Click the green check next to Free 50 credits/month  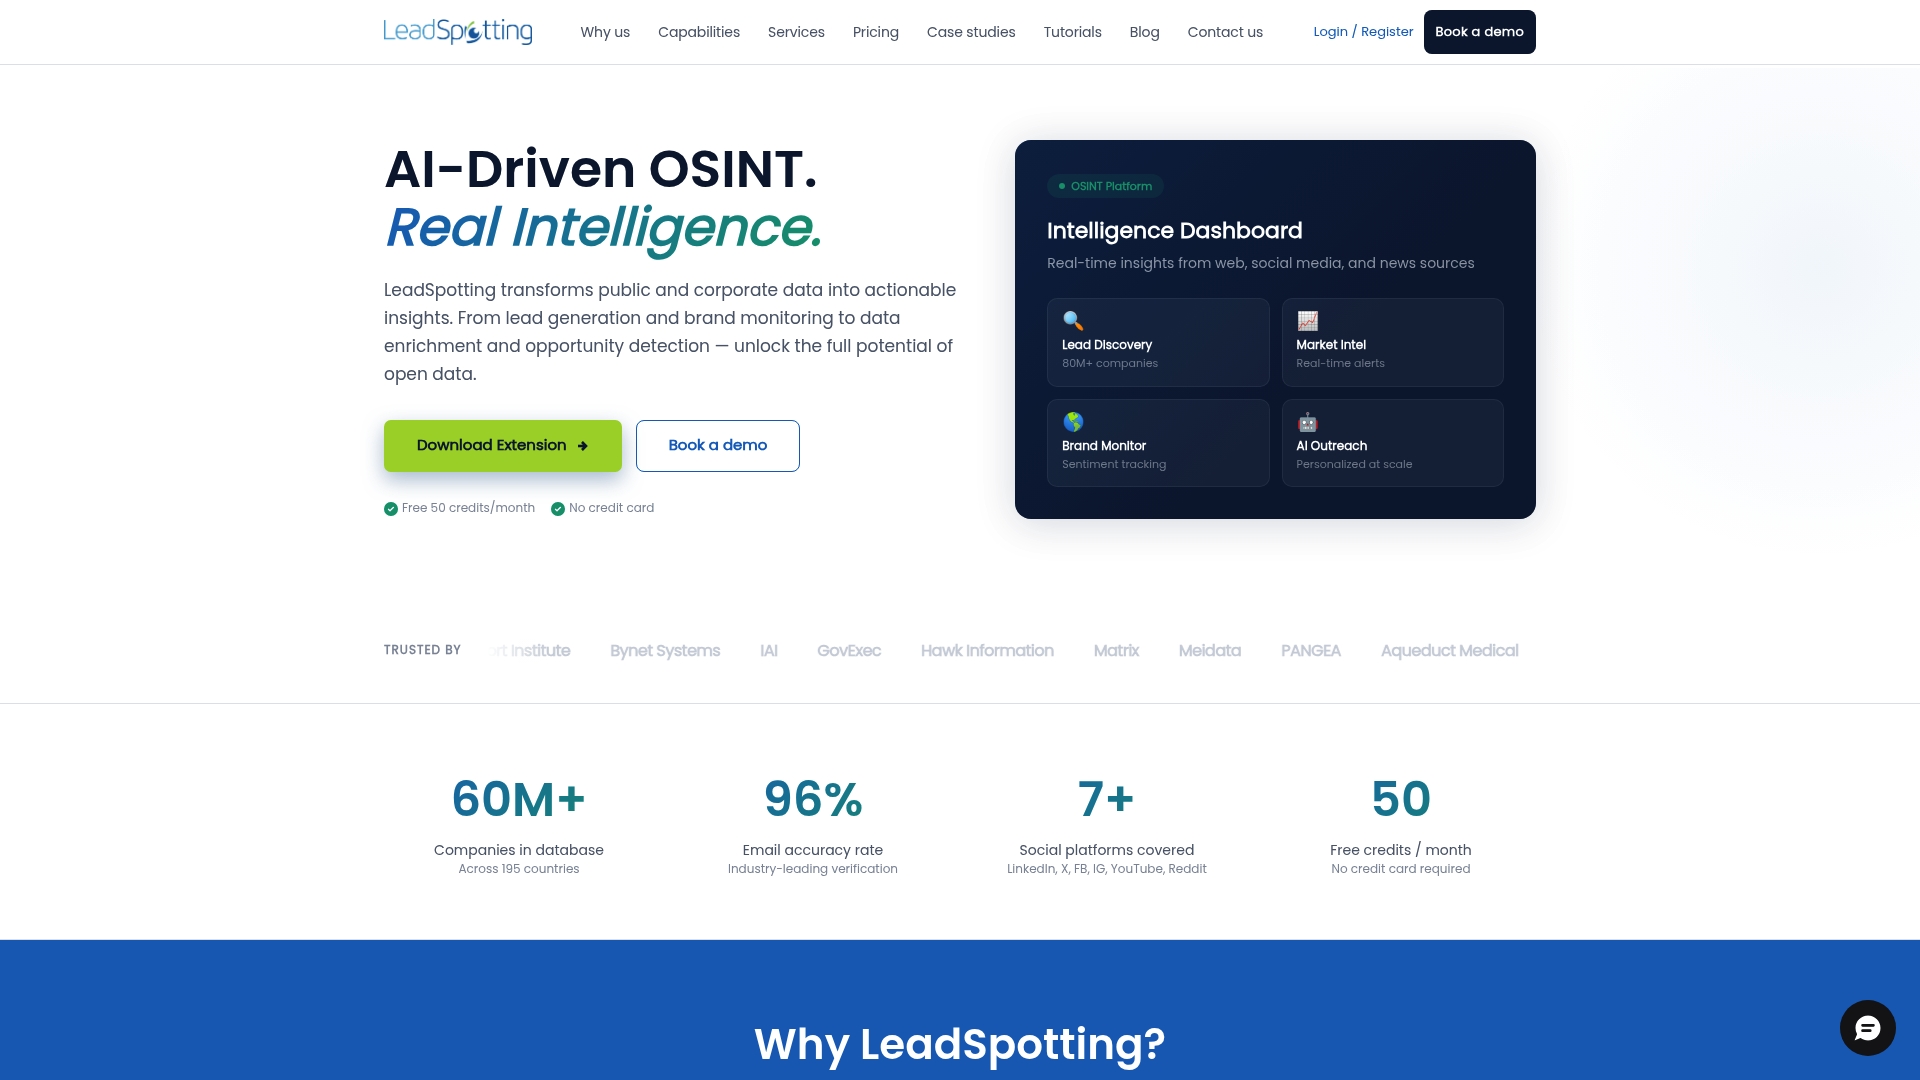point(391,509)
